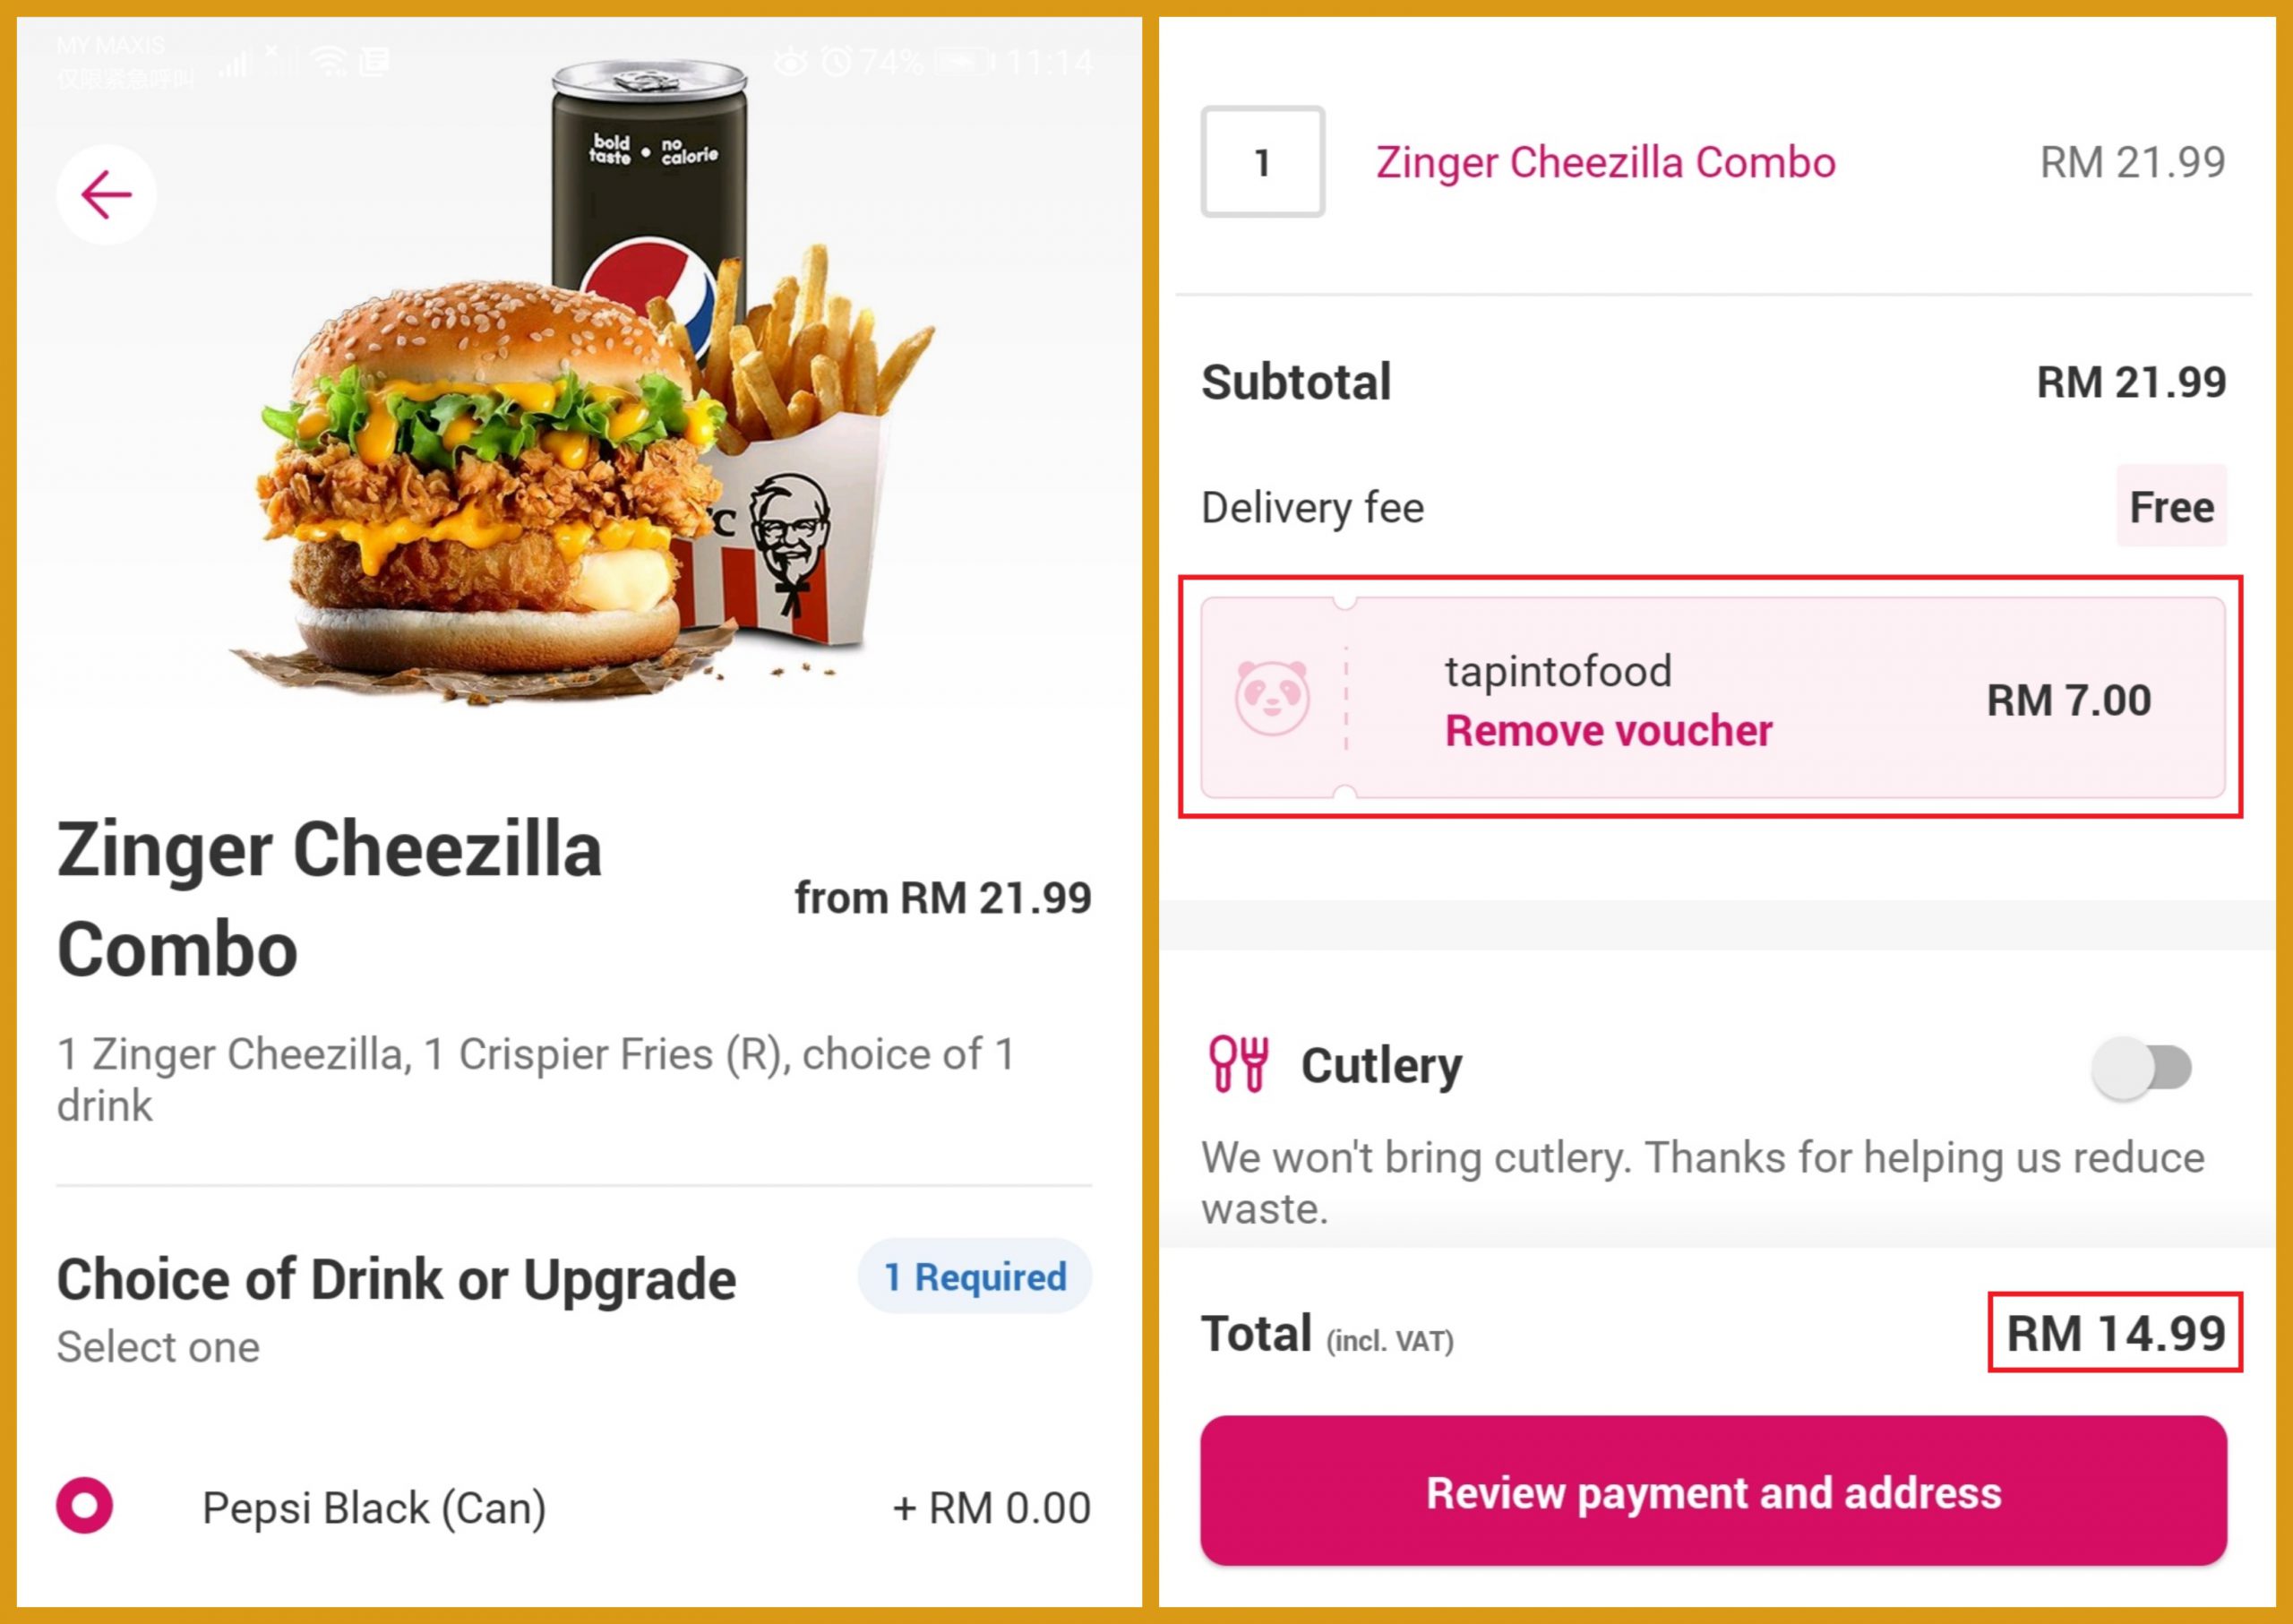Tap the mobile signal strength icon
Viewport: 2293px width, 1624px height.
[x=236, y=64]
